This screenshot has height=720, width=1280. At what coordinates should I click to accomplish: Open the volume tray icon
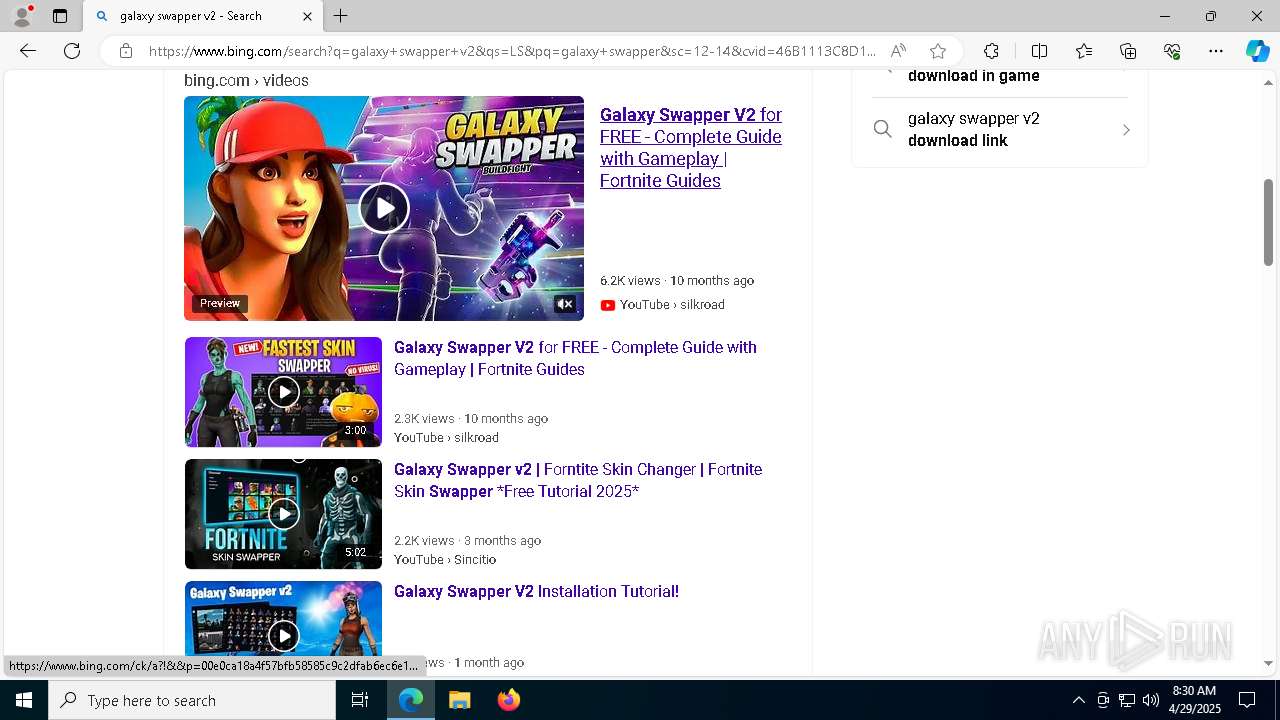tap(1151, 700)
